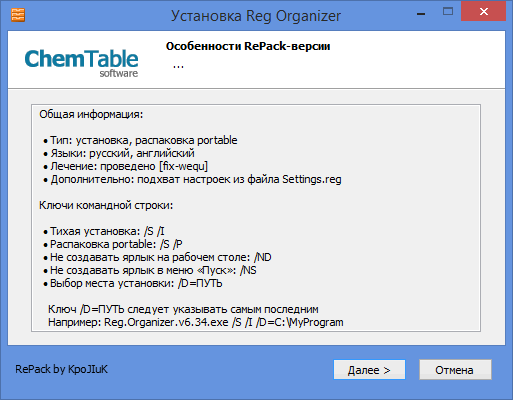Image resolution: width=513 pixels, height=400 pixels.
Task: Cancel the setup with Отмена
Action: [x=455, y=370]
